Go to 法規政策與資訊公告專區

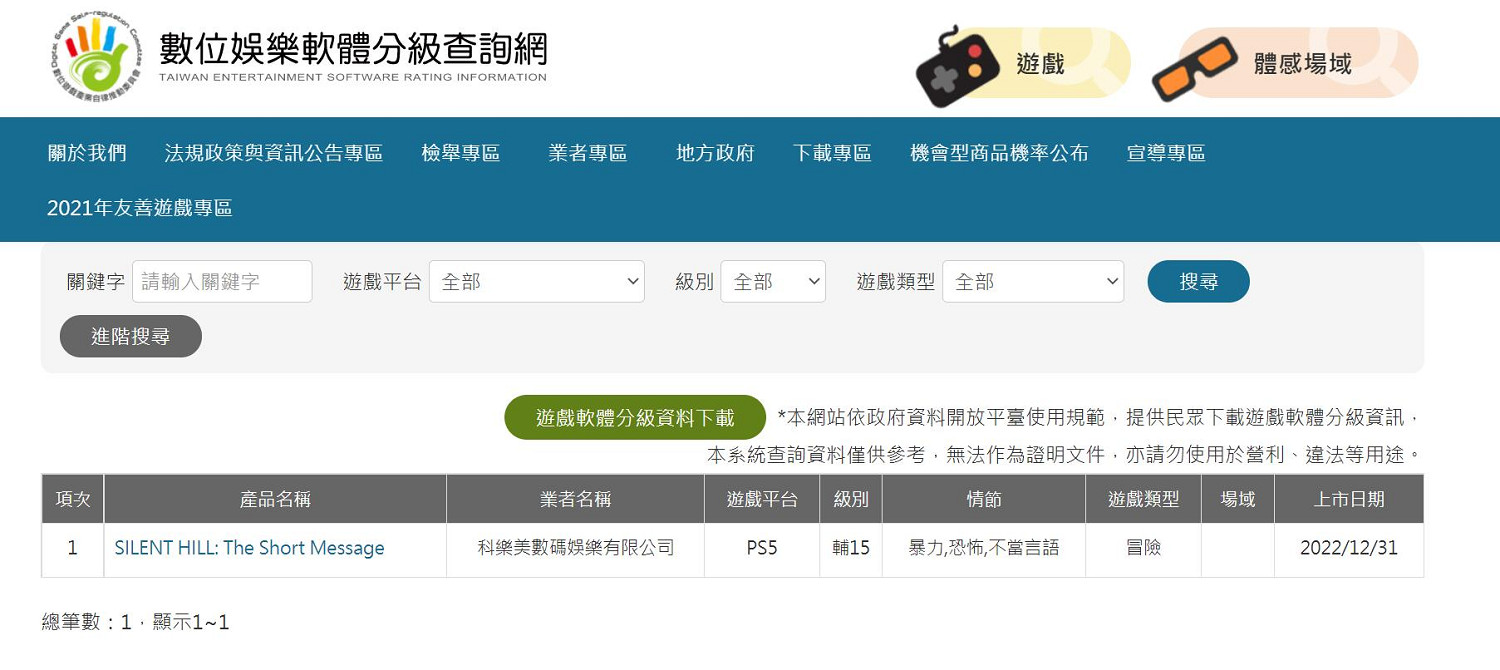tap(274, 153)
